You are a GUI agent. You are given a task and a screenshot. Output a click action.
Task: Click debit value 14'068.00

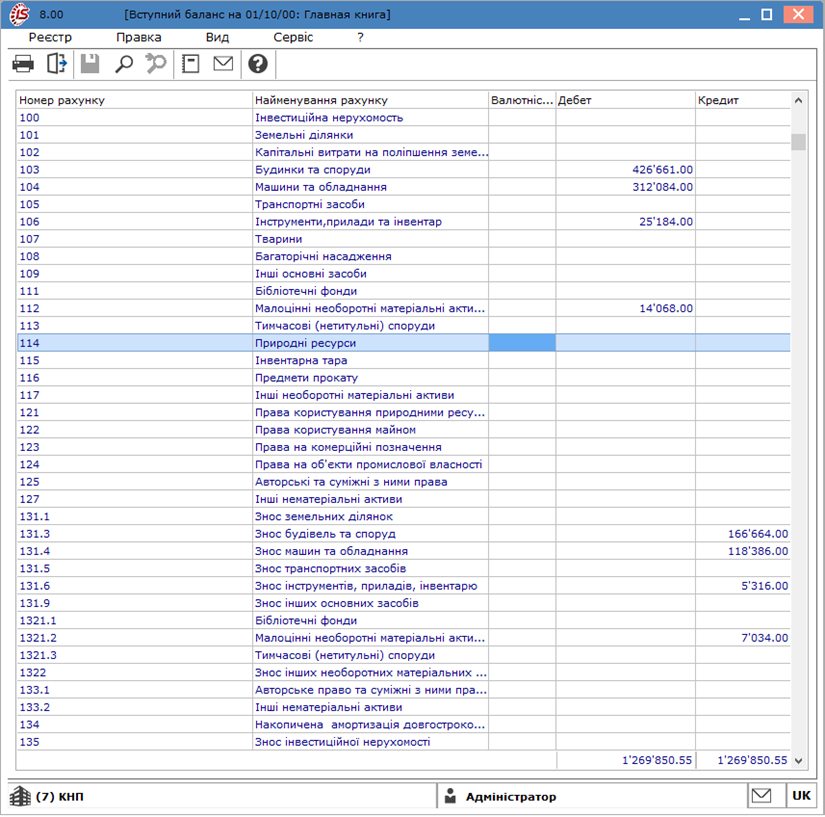[x=666, y=309]
